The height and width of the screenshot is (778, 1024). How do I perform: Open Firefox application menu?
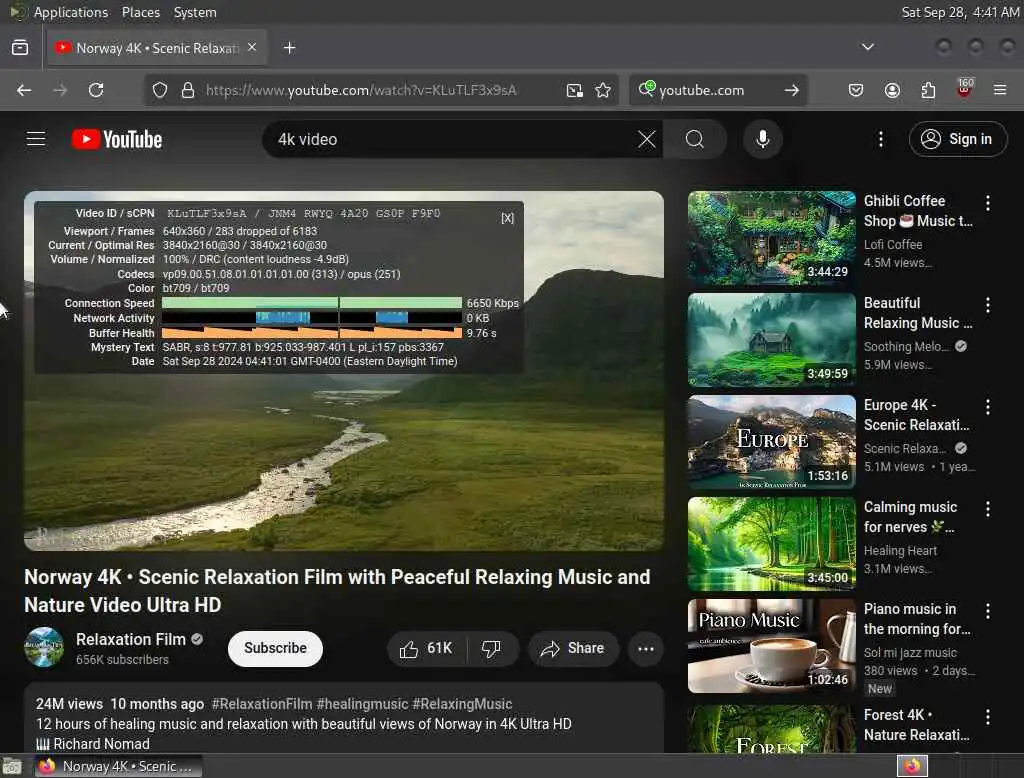1000,90
